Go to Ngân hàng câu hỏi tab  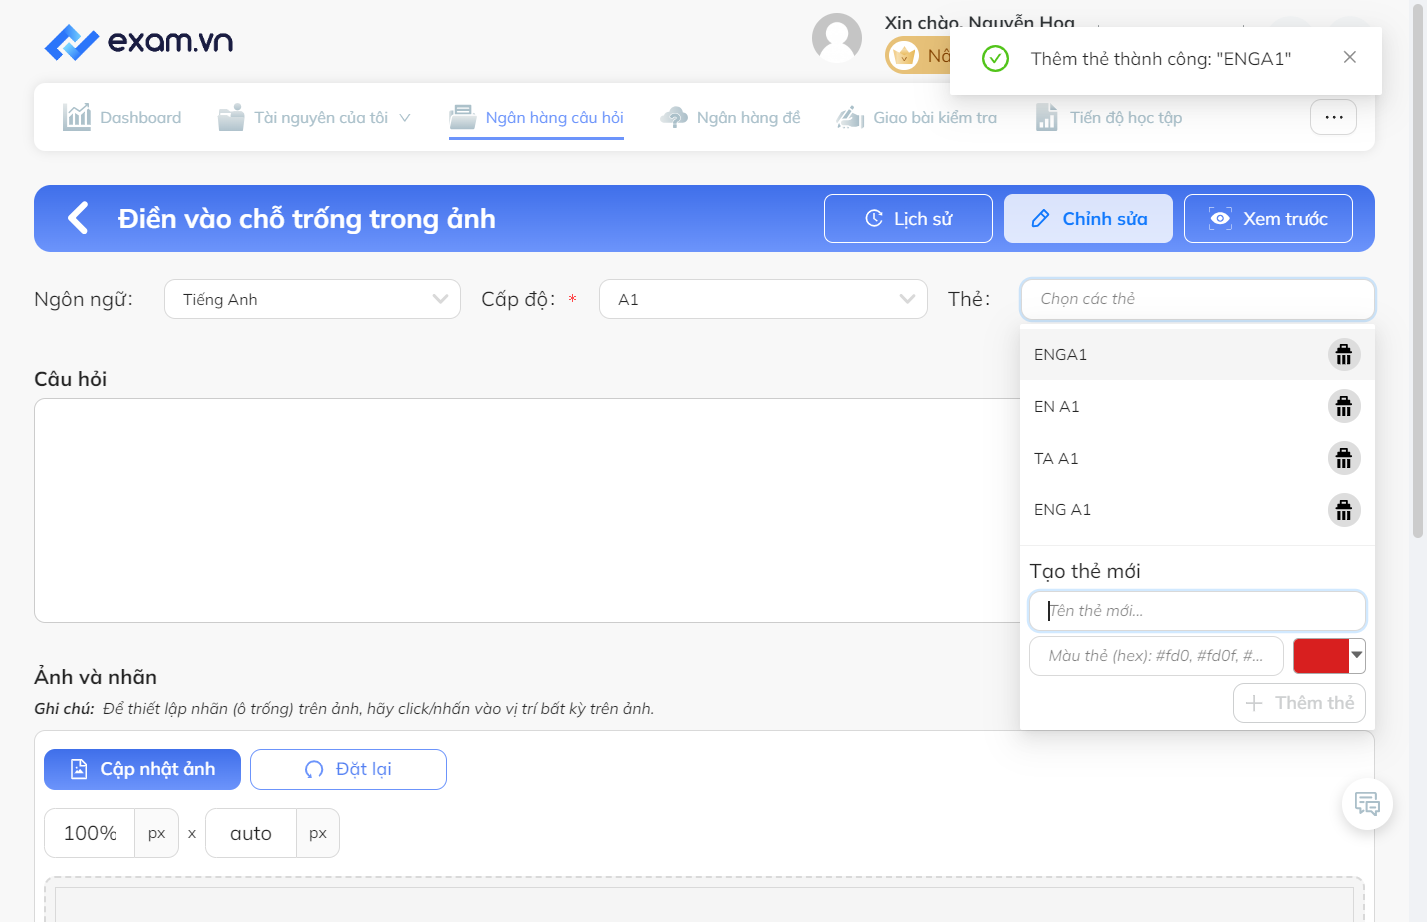pyautogui.click(x=536, y=117)
